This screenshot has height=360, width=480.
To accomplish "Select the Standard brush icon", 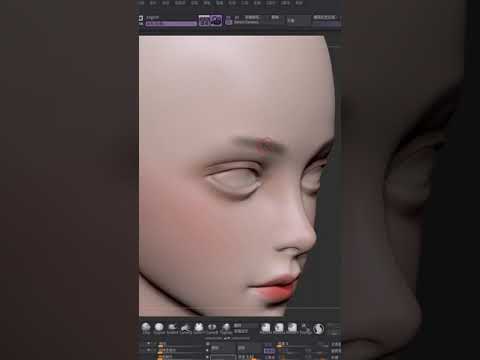I will point(159,327).
